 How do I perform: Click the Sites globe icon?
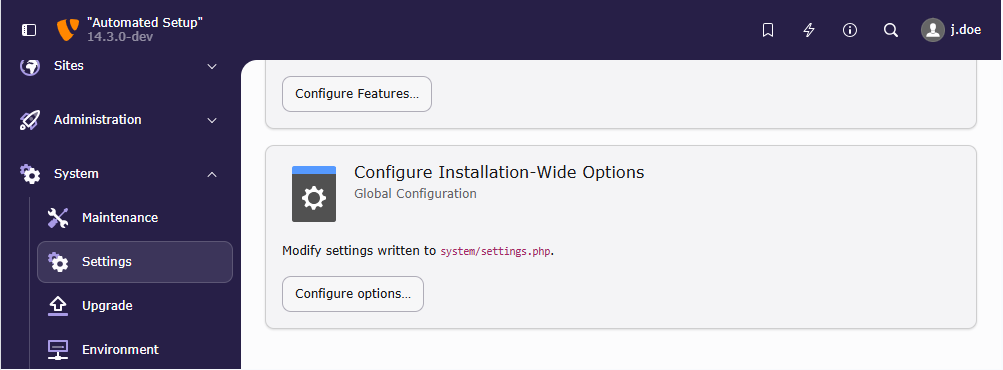pyautogui.click(x=30, y=66)
